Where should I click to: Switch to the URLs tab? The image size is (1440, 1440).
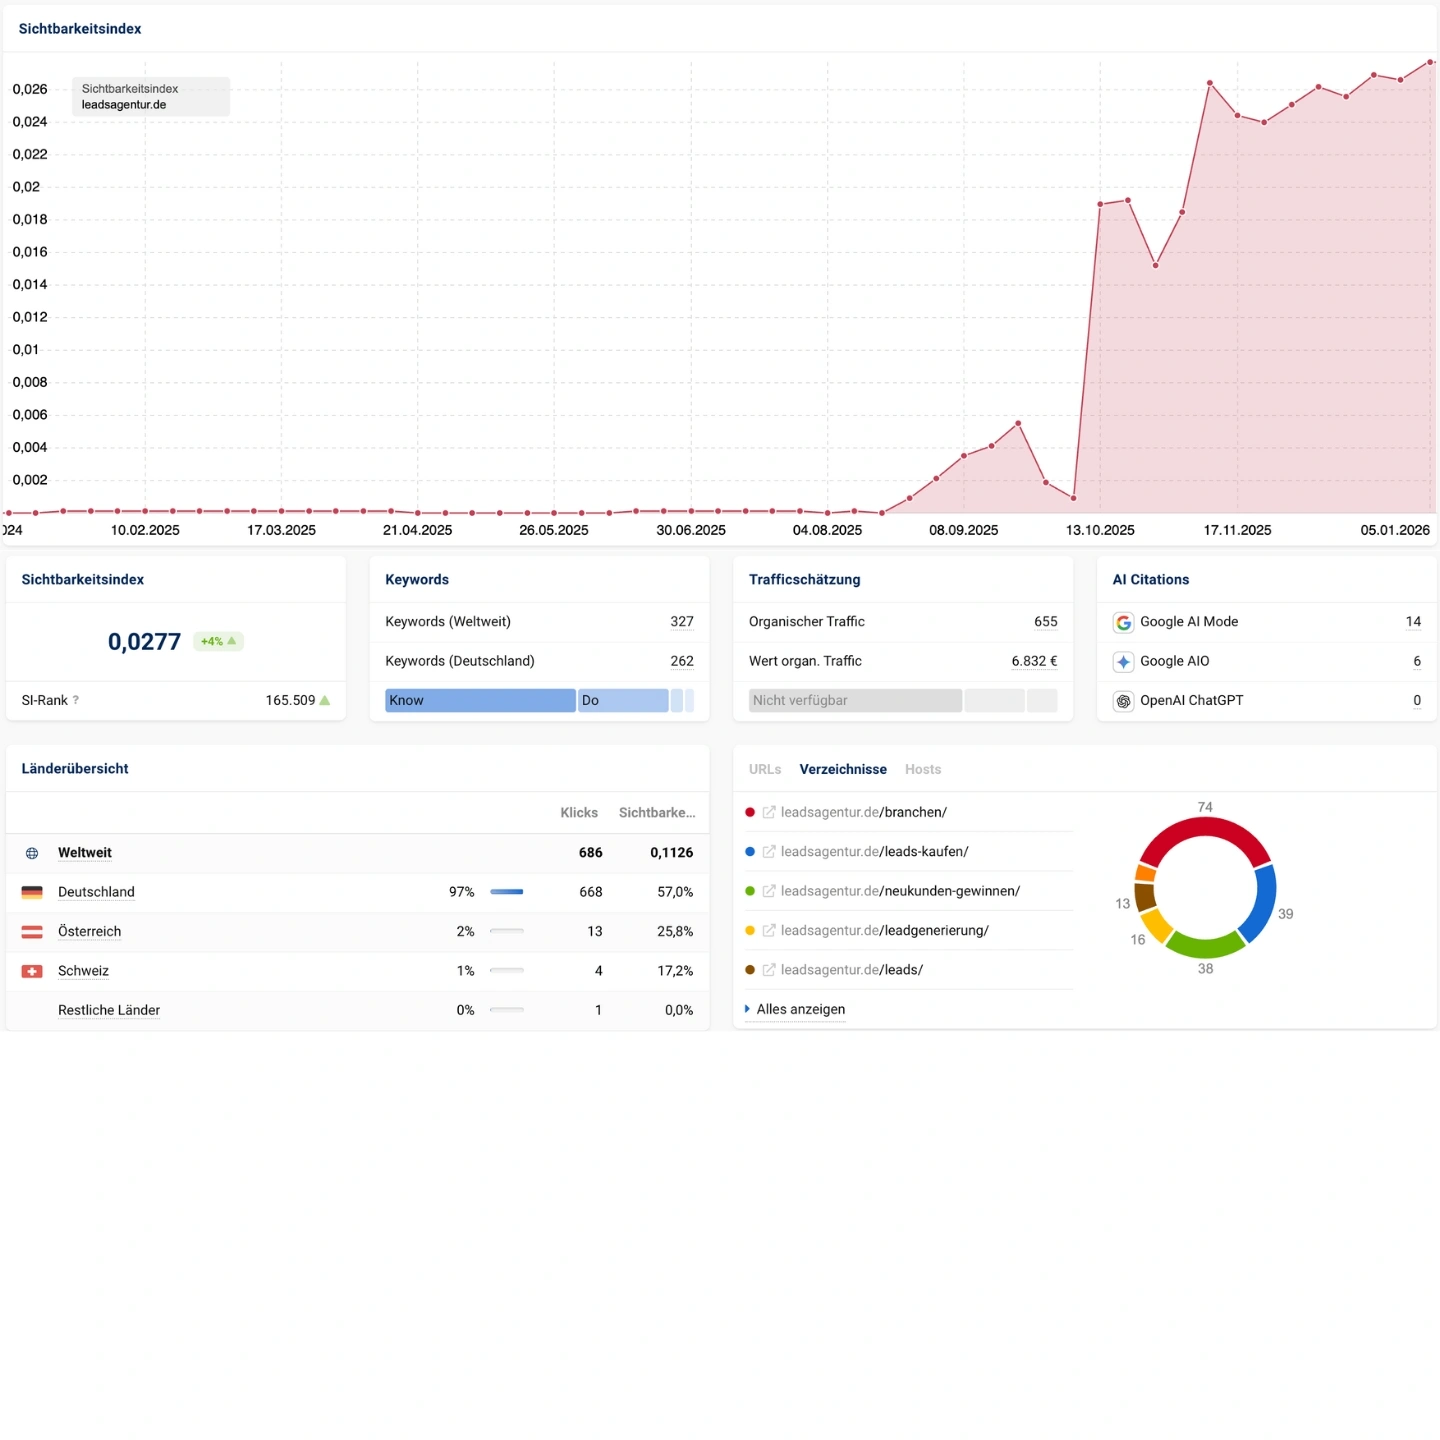click(765, 769)
